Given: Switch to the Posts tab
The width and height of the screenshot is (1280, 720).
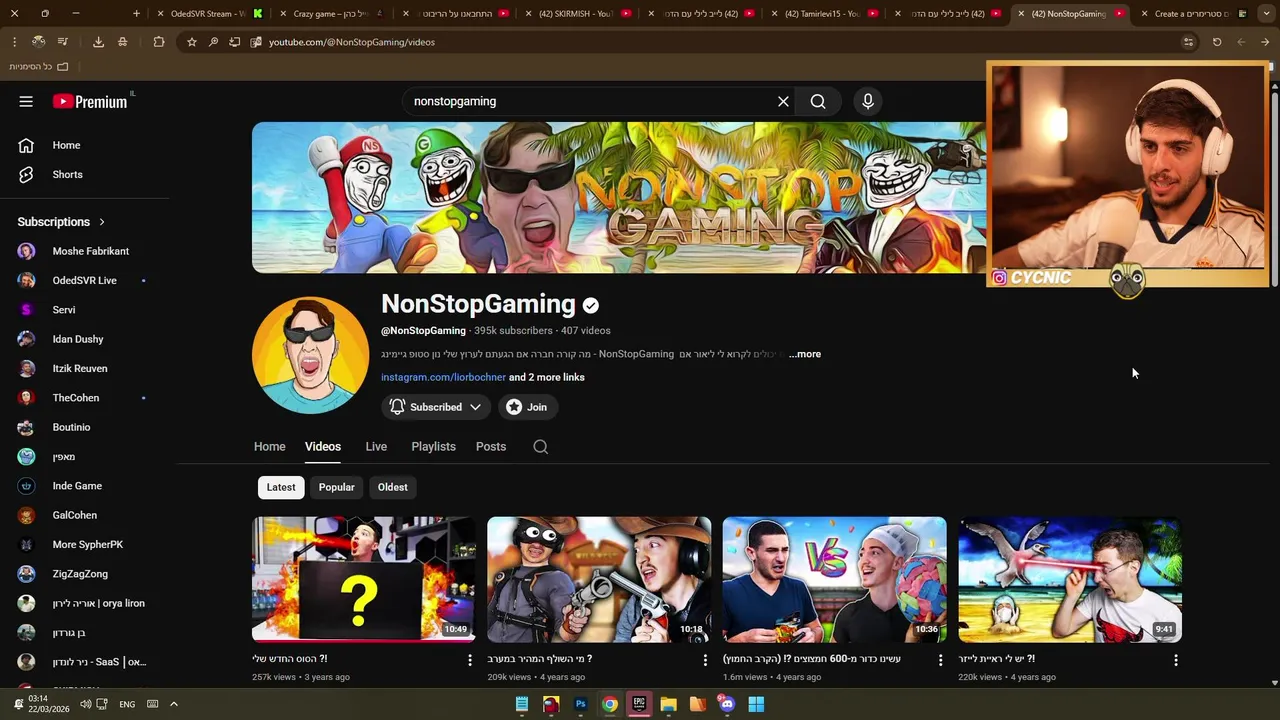Looking at the screenshot, I should (490, 447).
